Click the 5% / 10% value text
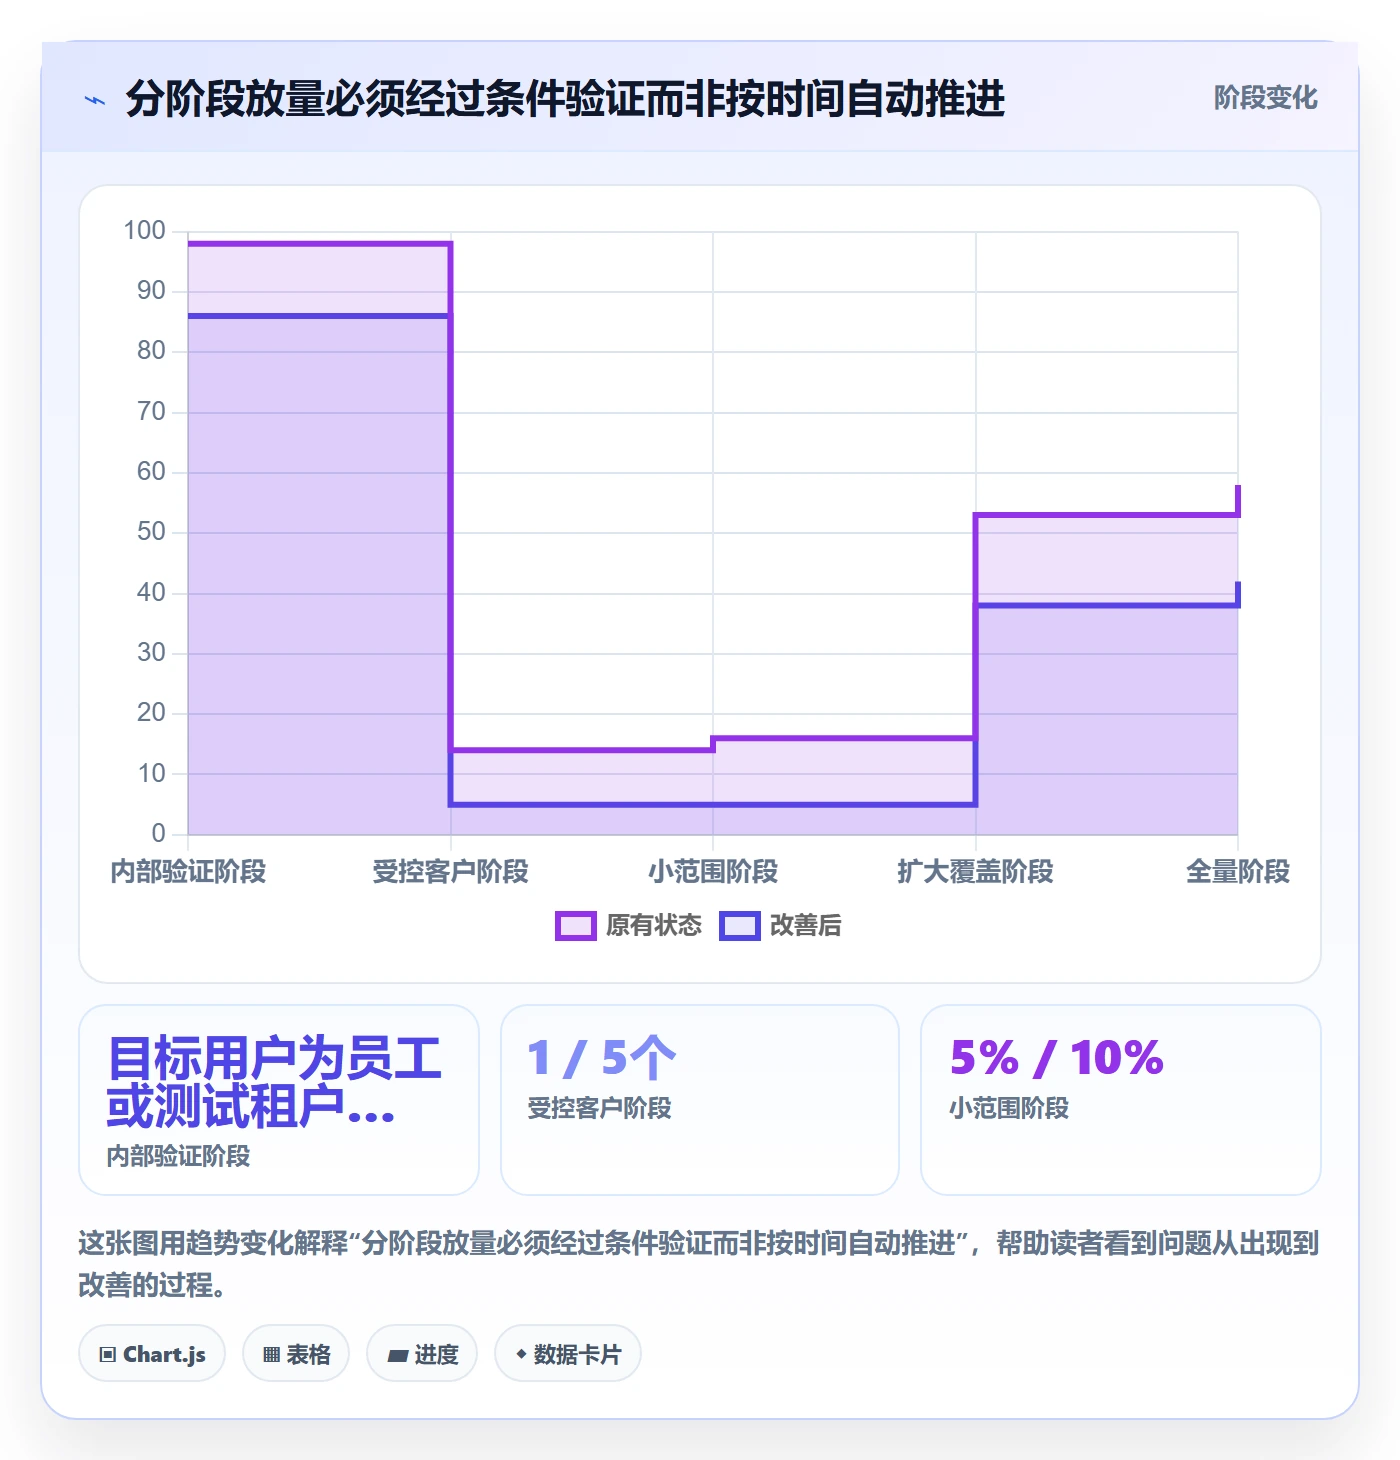Viewport: 1400px width, 1460px height. [1057, 1058]
